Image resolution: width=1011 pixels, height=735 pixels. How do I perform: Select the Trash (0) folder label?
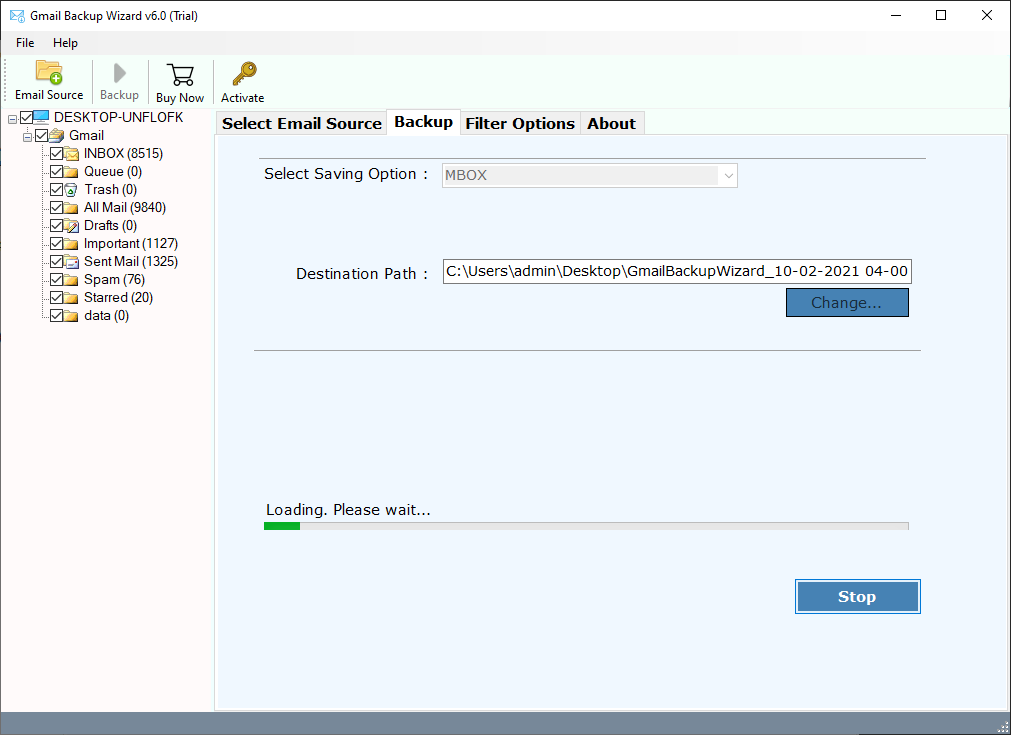[110, 190]
